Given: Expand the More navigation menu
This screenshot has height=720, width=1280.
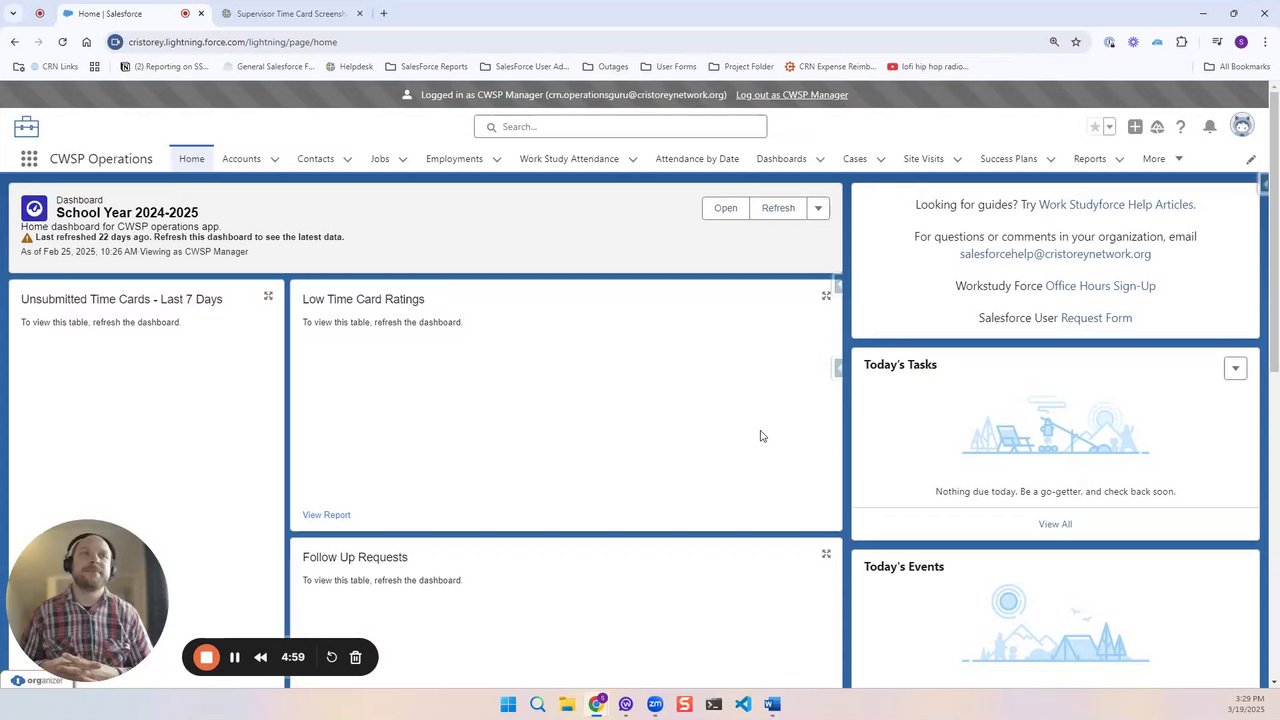Looking at the screenshot, I should pos(1163,159).
